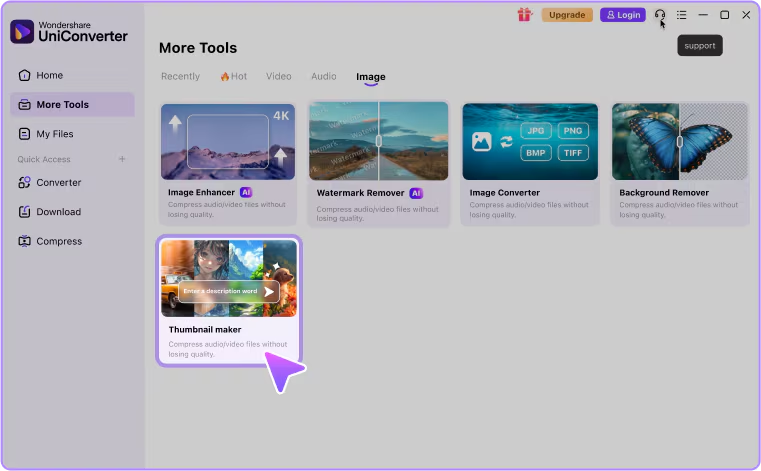Click the My Files icon in sidebar
The width and height of the screenshot is (761, 471).
[x=24, y=134]
